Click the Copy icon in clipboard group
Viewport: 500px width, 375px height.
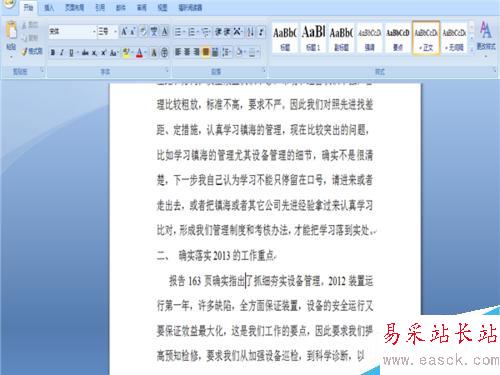pyautogui.click(x=25, y=38)
